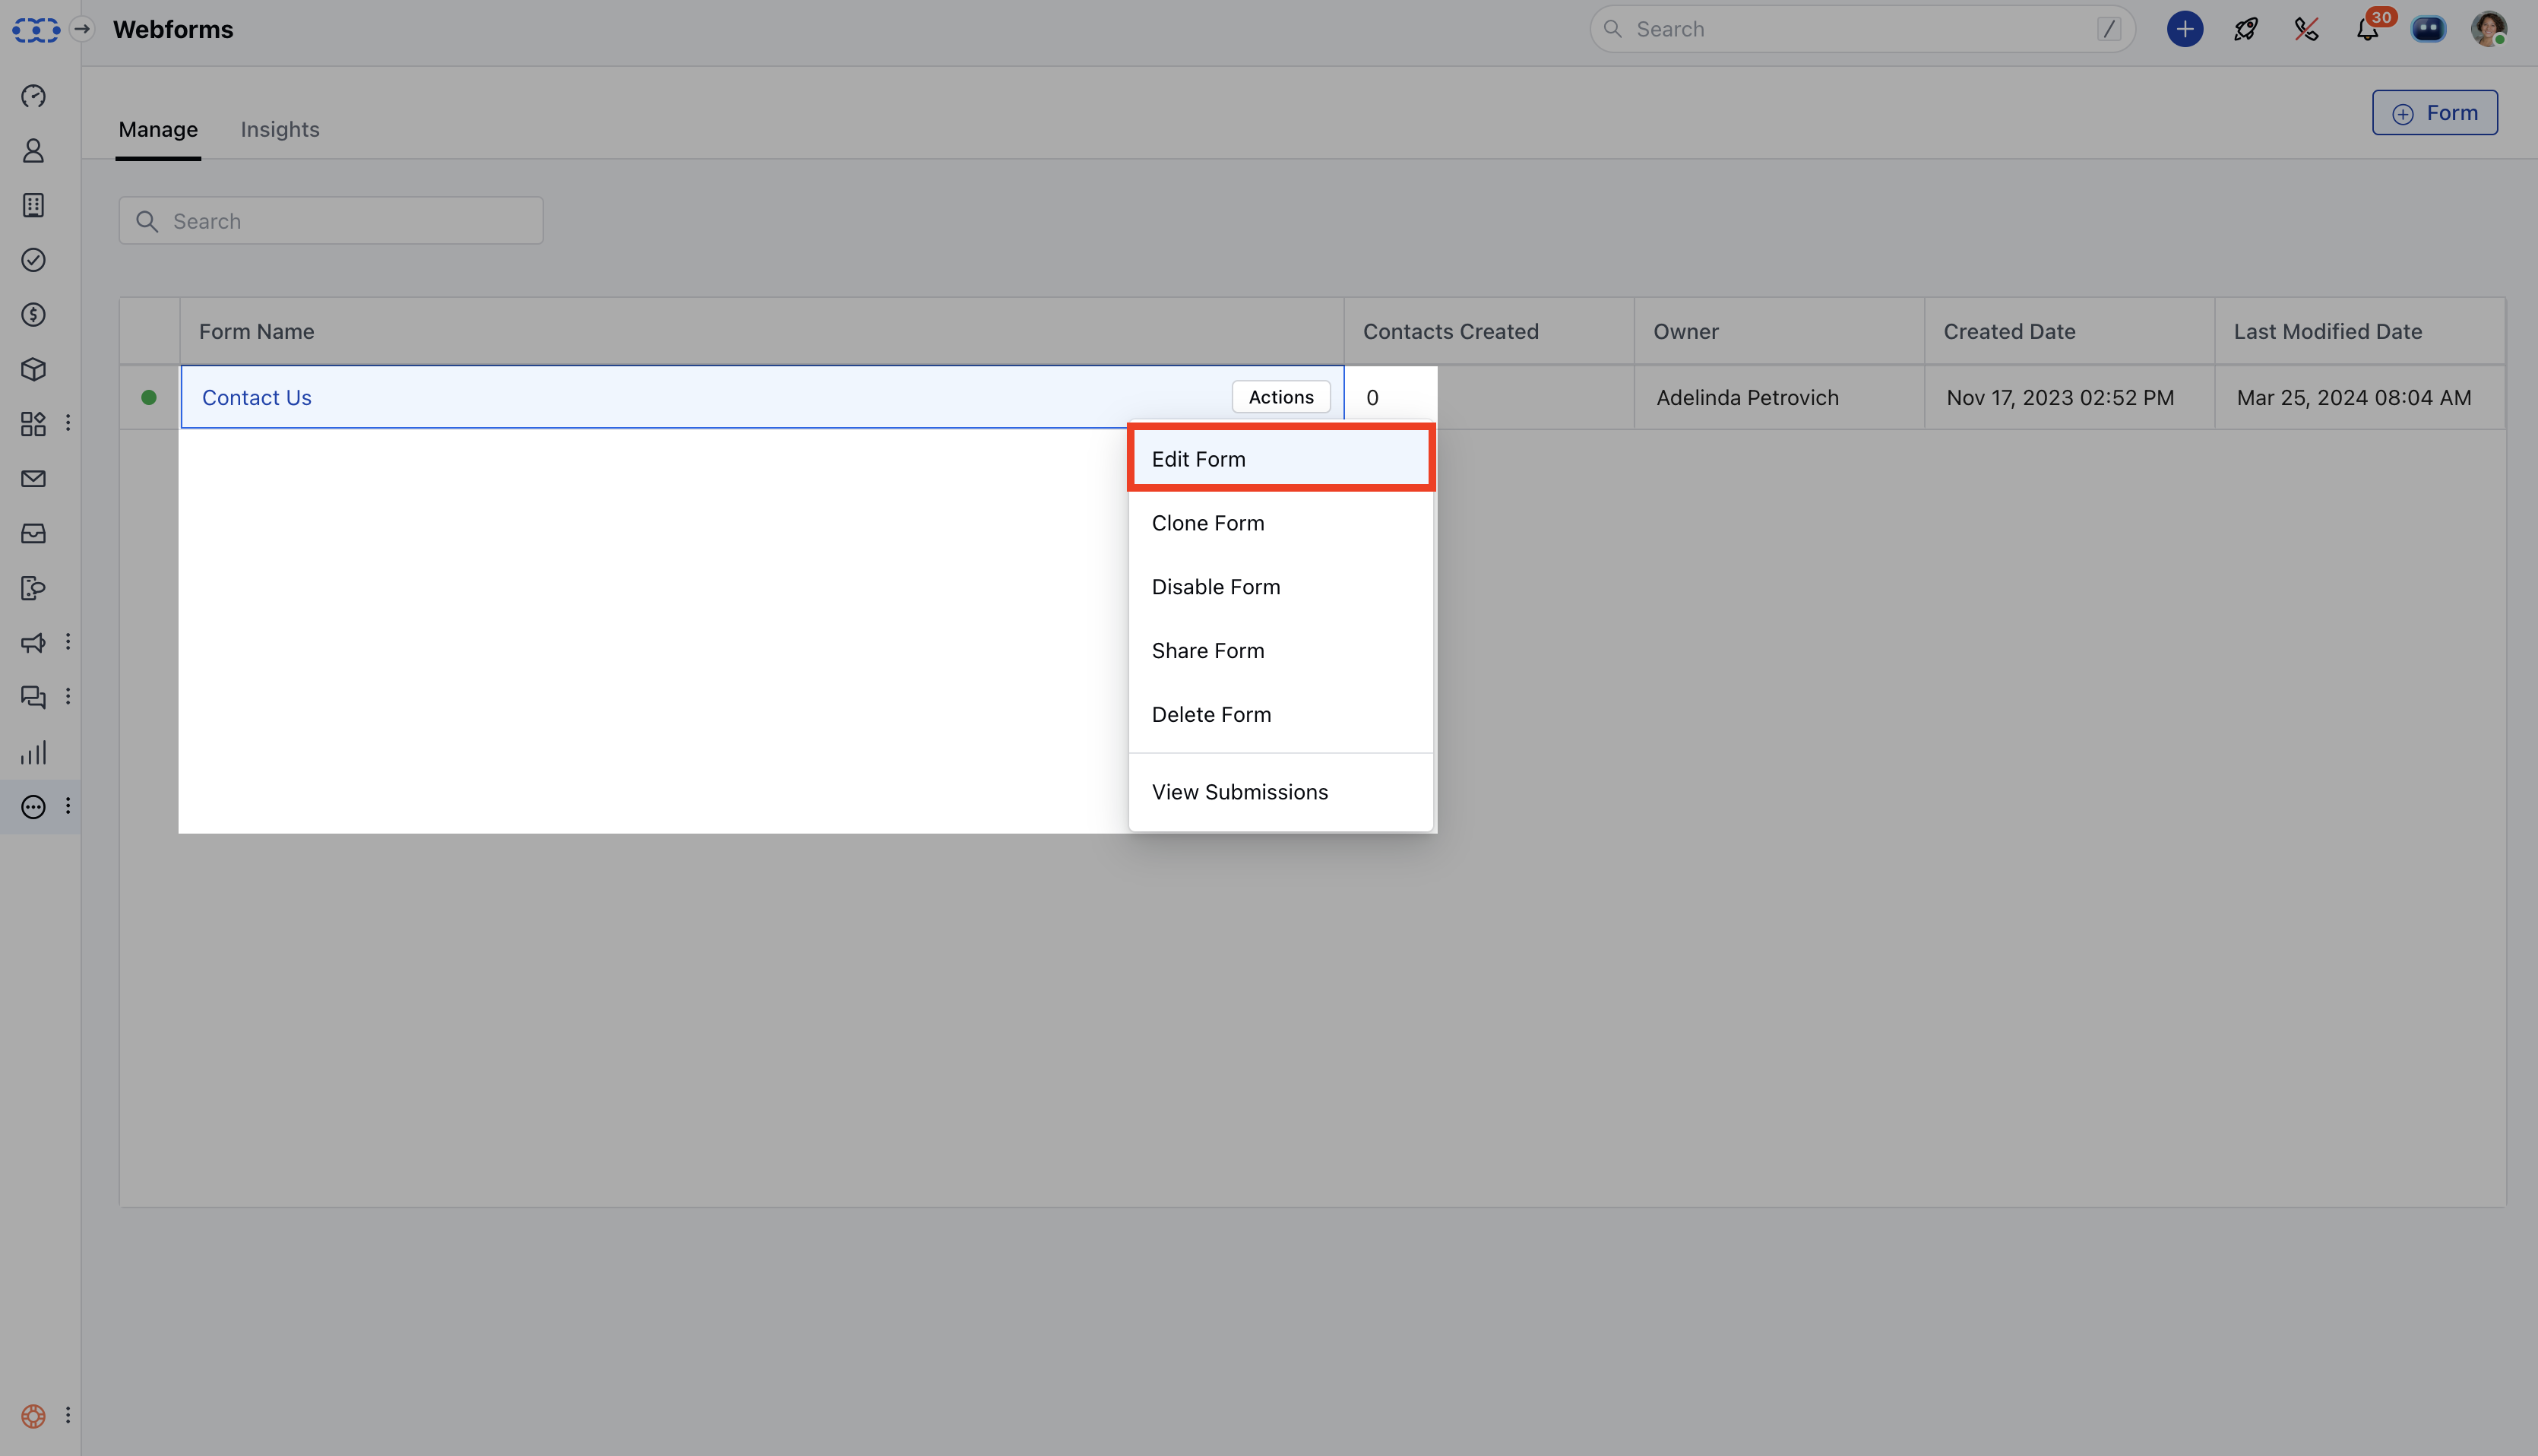Click the green status dot for Contact Us
Viewport: 2538px width, 1456px height.
[x=149, y=398]
